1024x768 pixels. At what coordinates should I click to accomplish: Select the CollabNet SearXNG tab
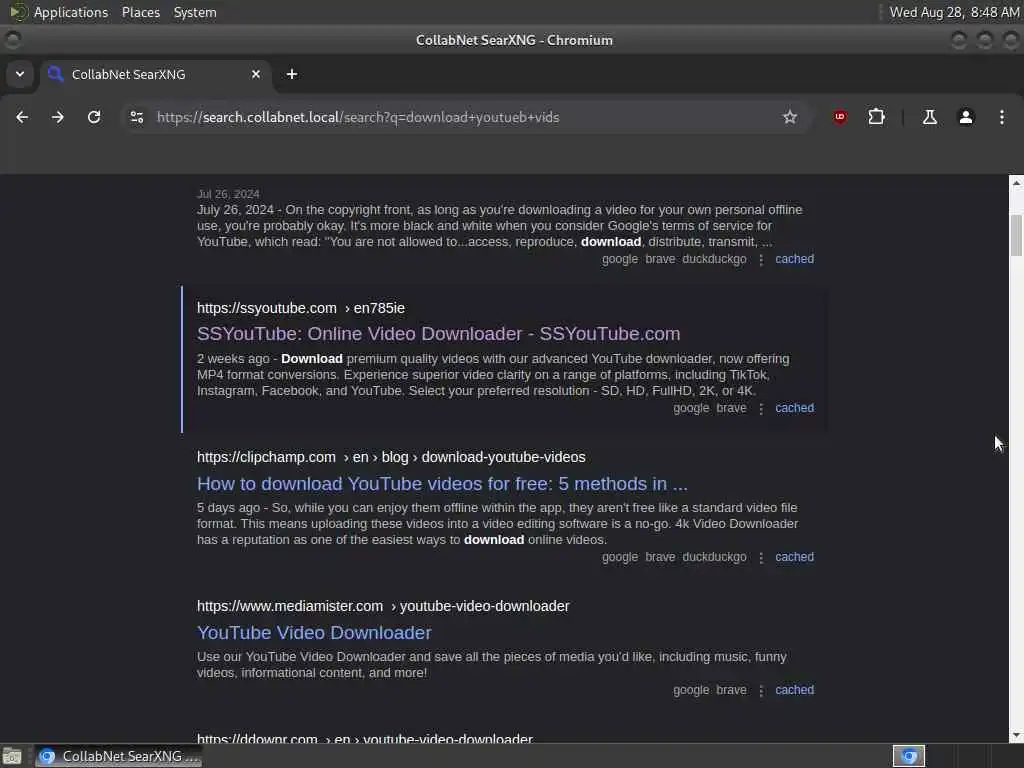tap(154, 74)
